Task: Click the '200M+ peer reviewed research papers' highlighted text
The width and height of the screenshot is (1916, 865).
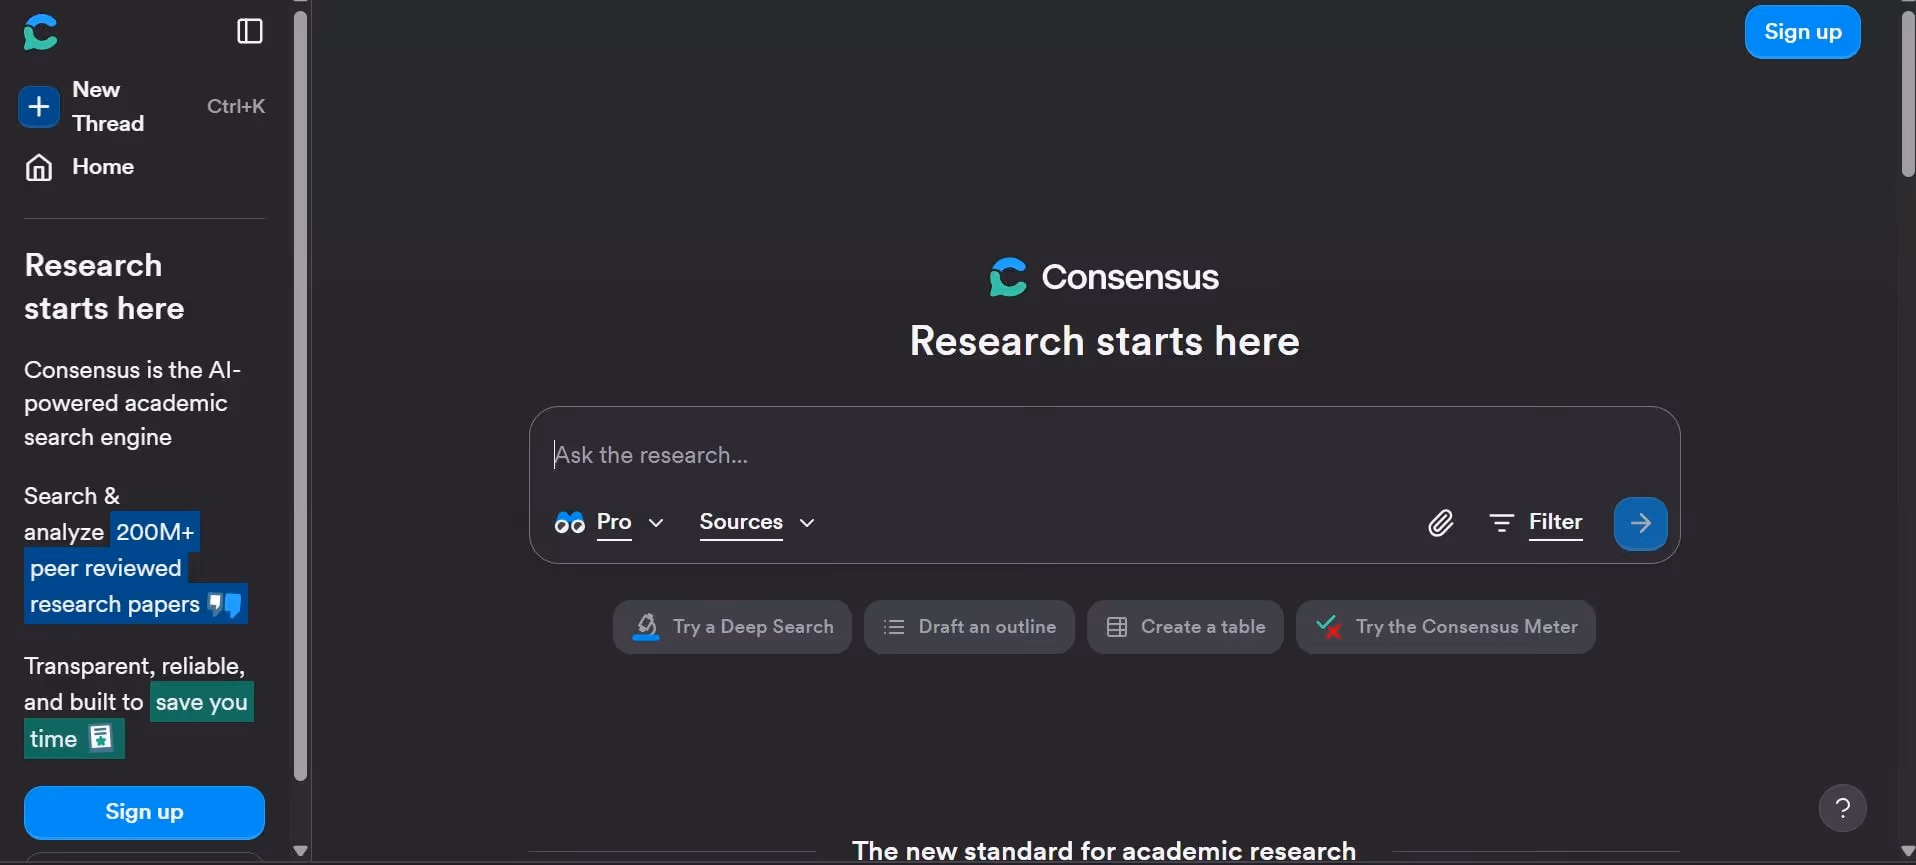Action: pyautogui.click(x=135, y=568)
